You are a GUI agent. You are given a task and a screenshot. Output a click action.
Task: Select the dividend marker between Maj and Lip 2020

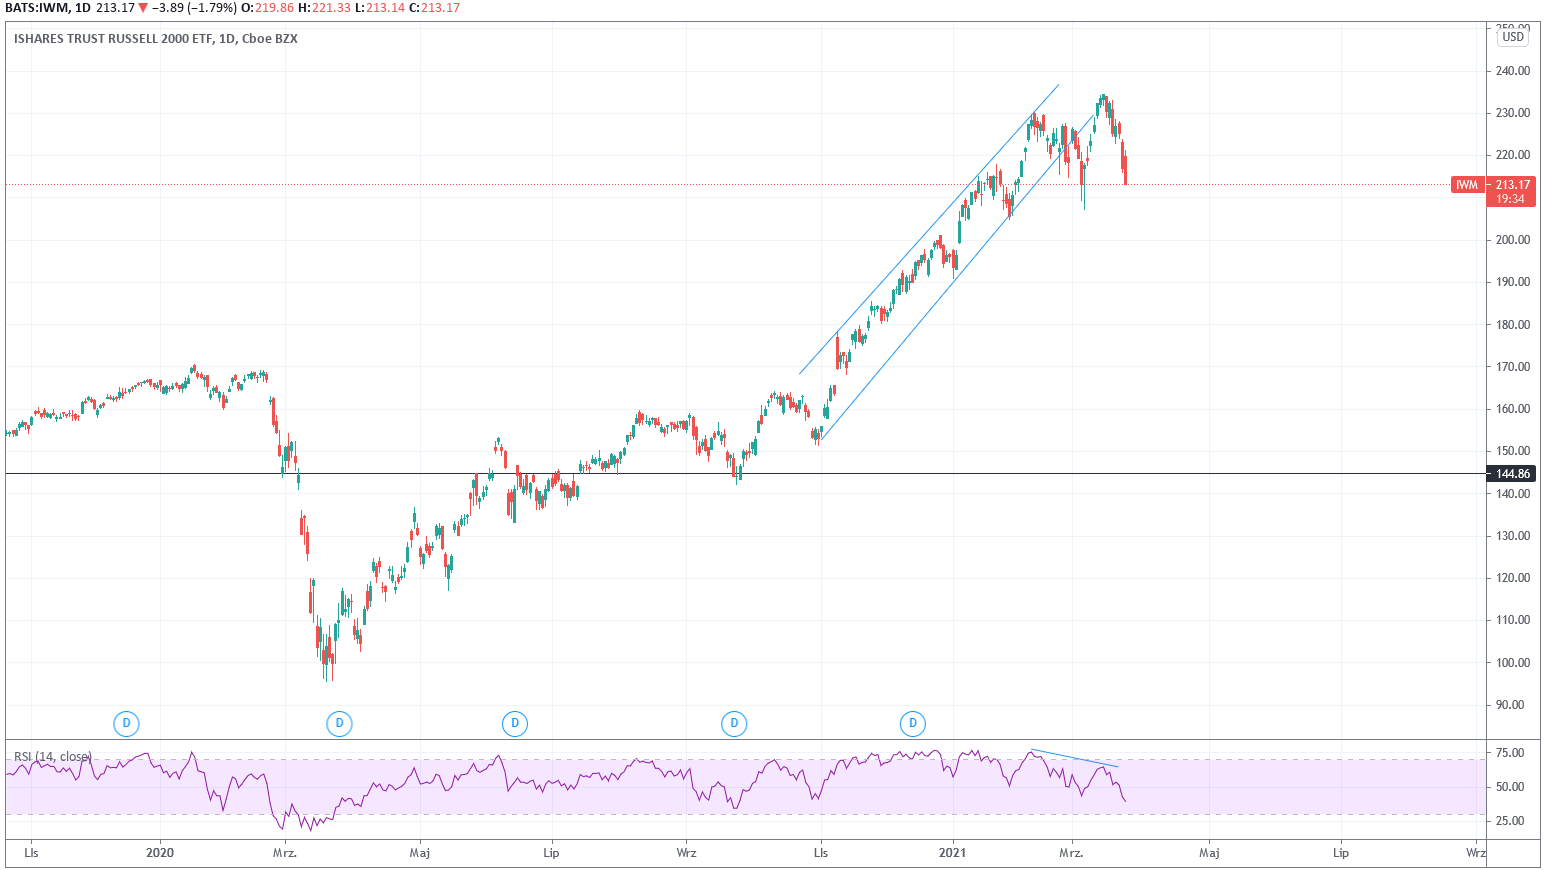(515, 723)
